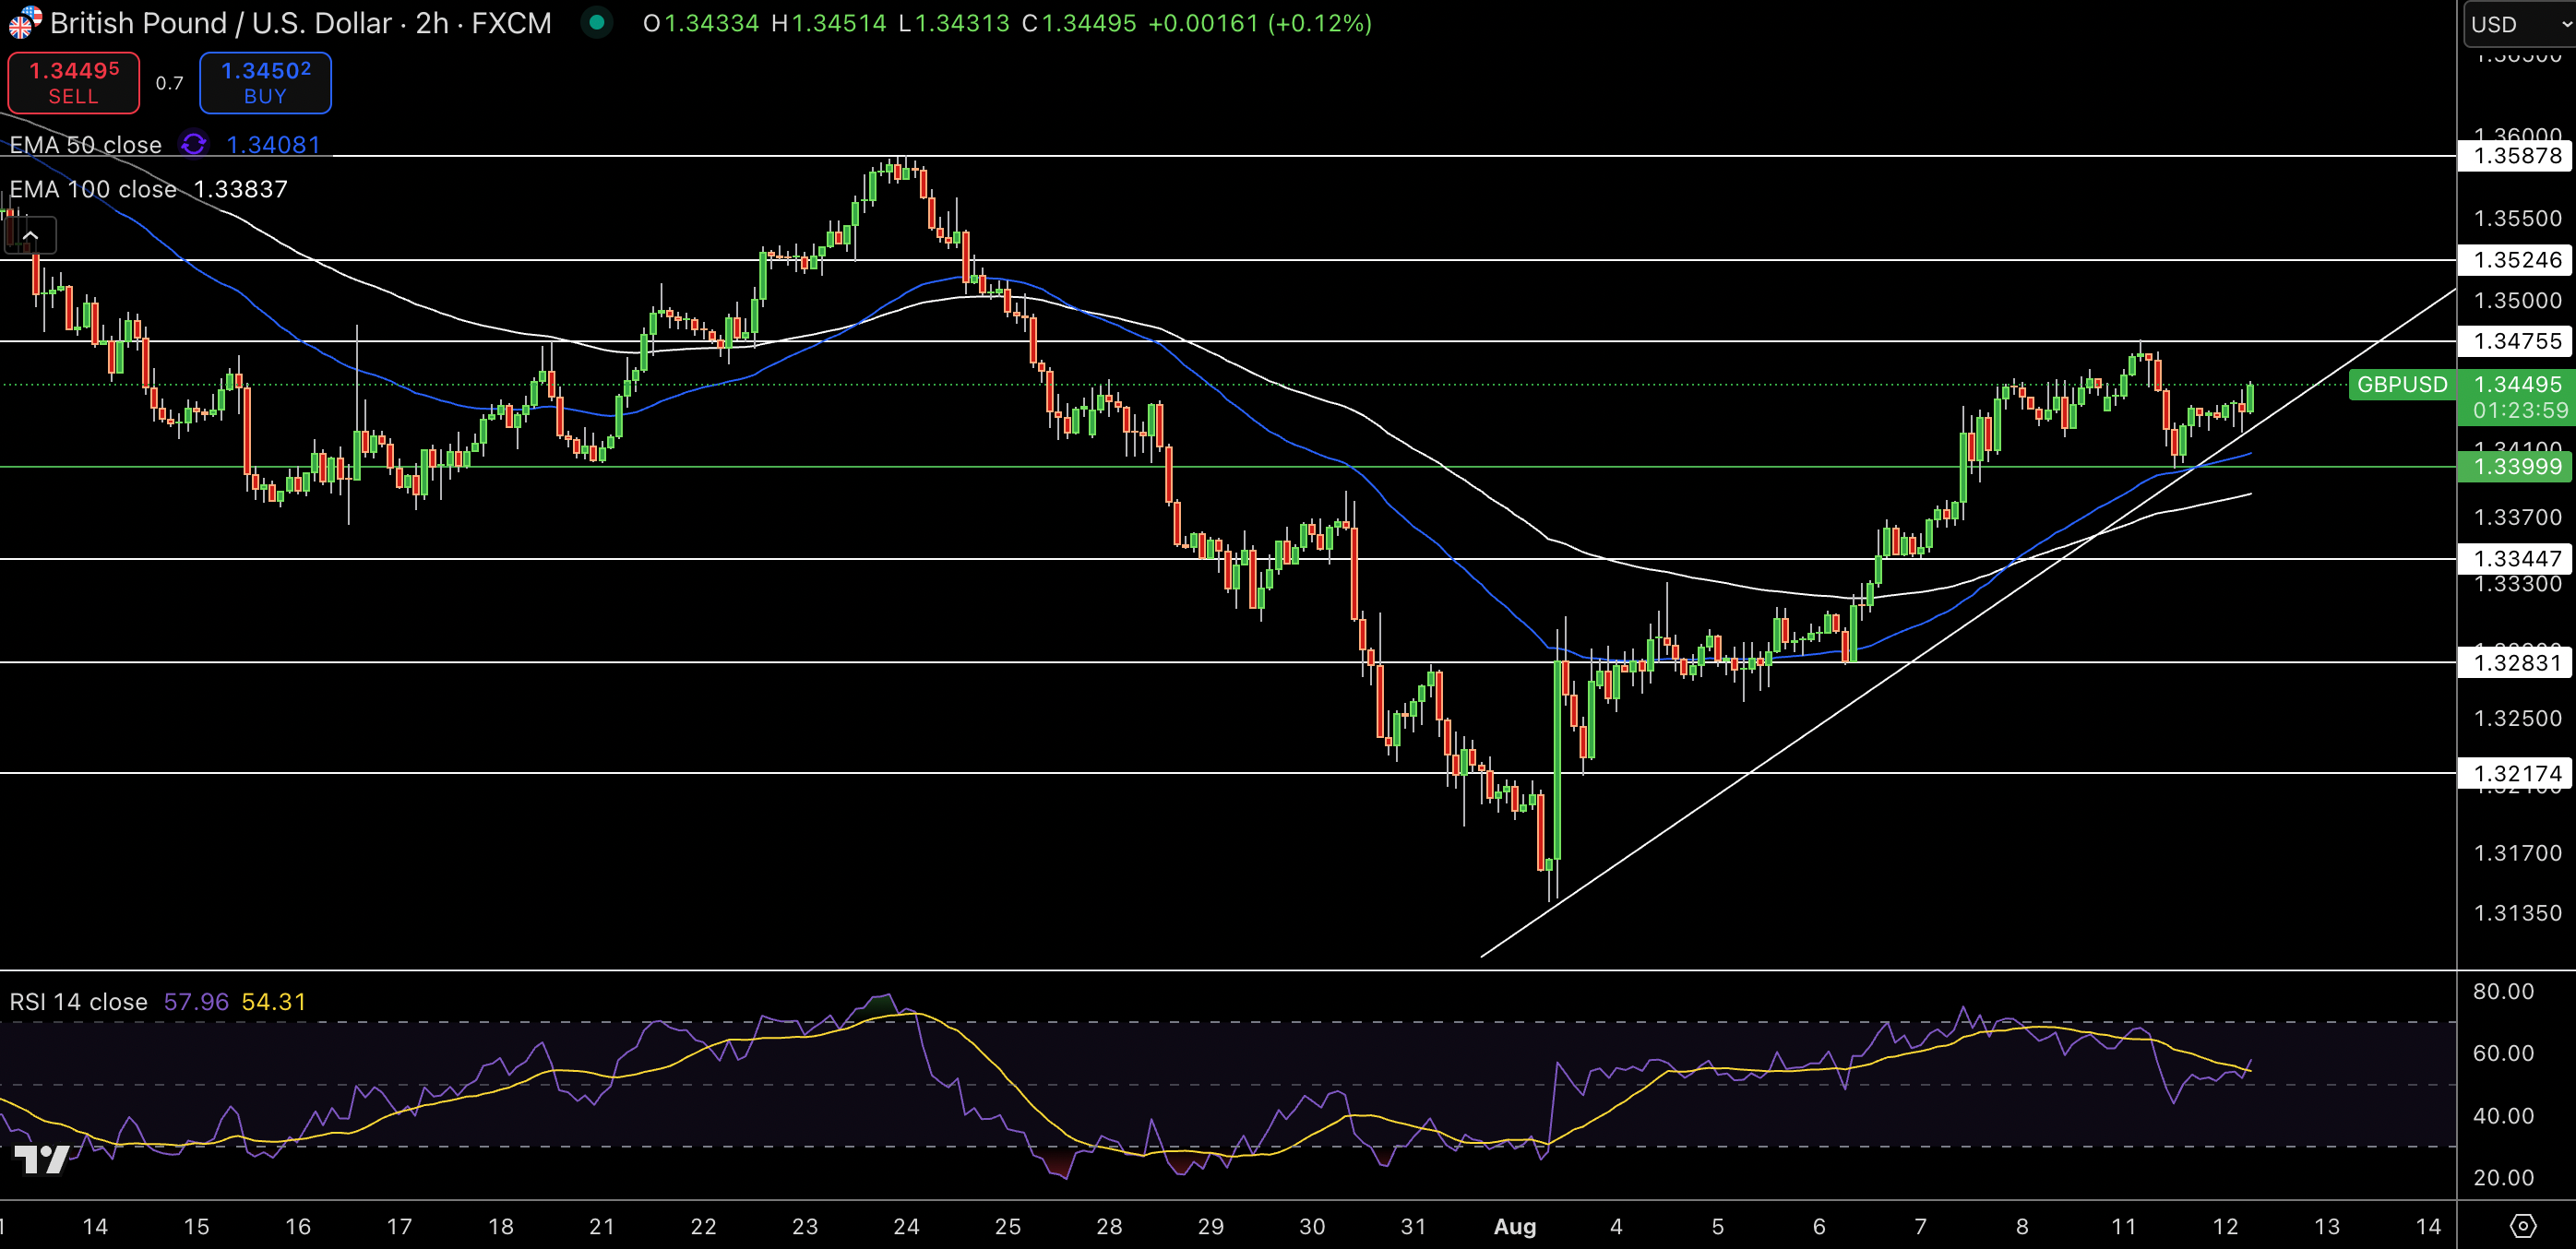Click date 31 on the time axis
Screen dimensions: 2576x1249
coord(1413,1226)
